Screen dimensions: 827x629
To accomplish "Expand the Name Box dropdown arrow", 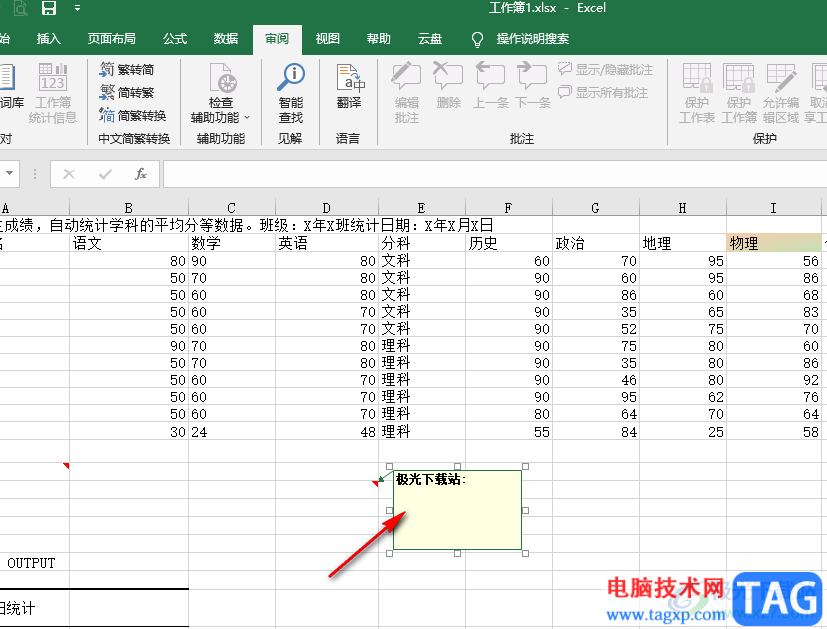I will [x=9, y=173].
